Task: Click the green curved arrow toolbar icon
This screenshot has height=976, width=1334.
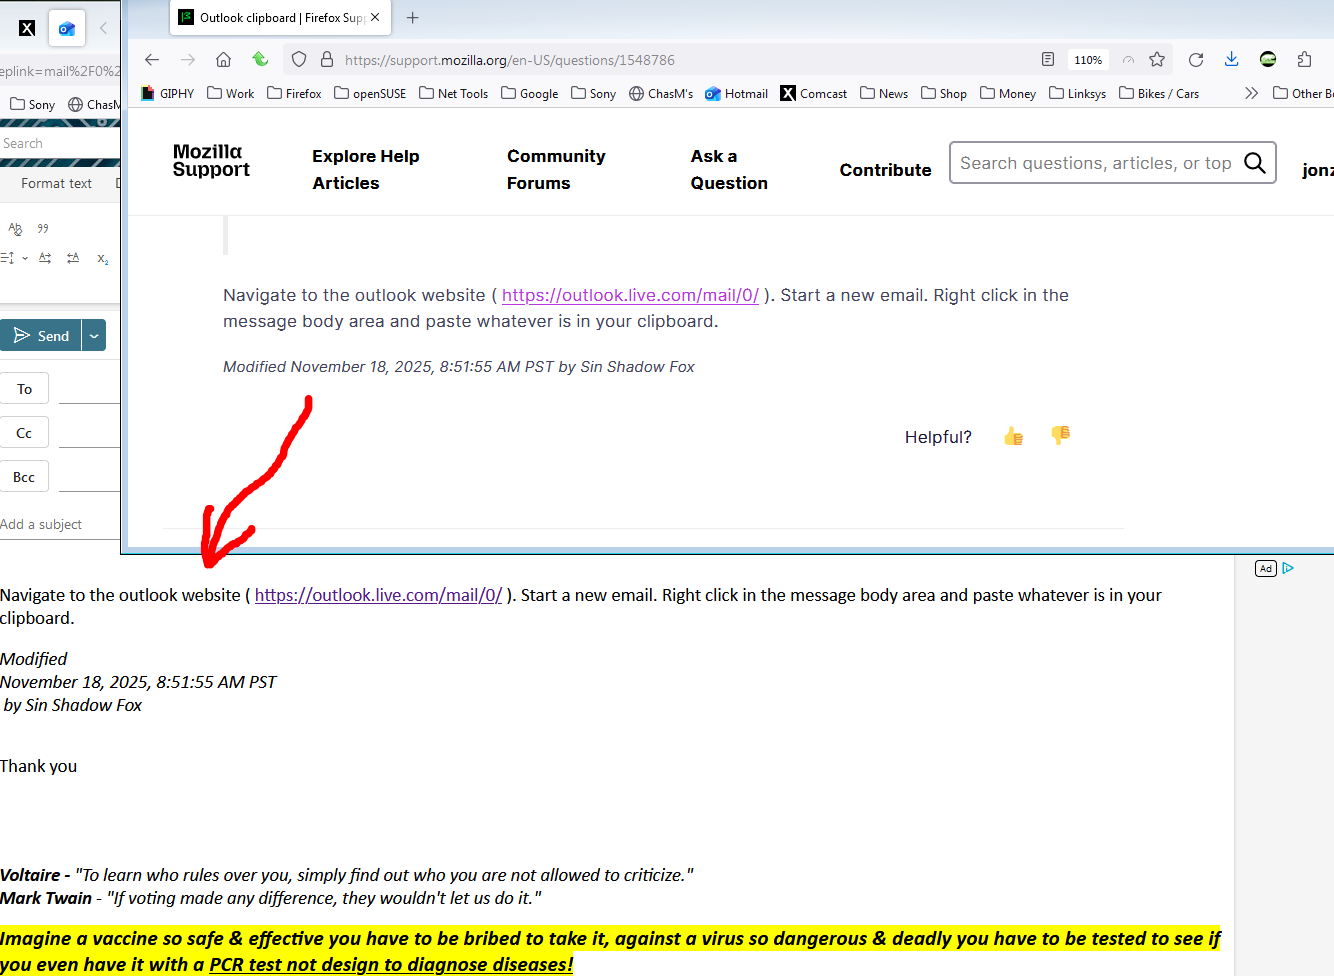Action: coord(260,60)
